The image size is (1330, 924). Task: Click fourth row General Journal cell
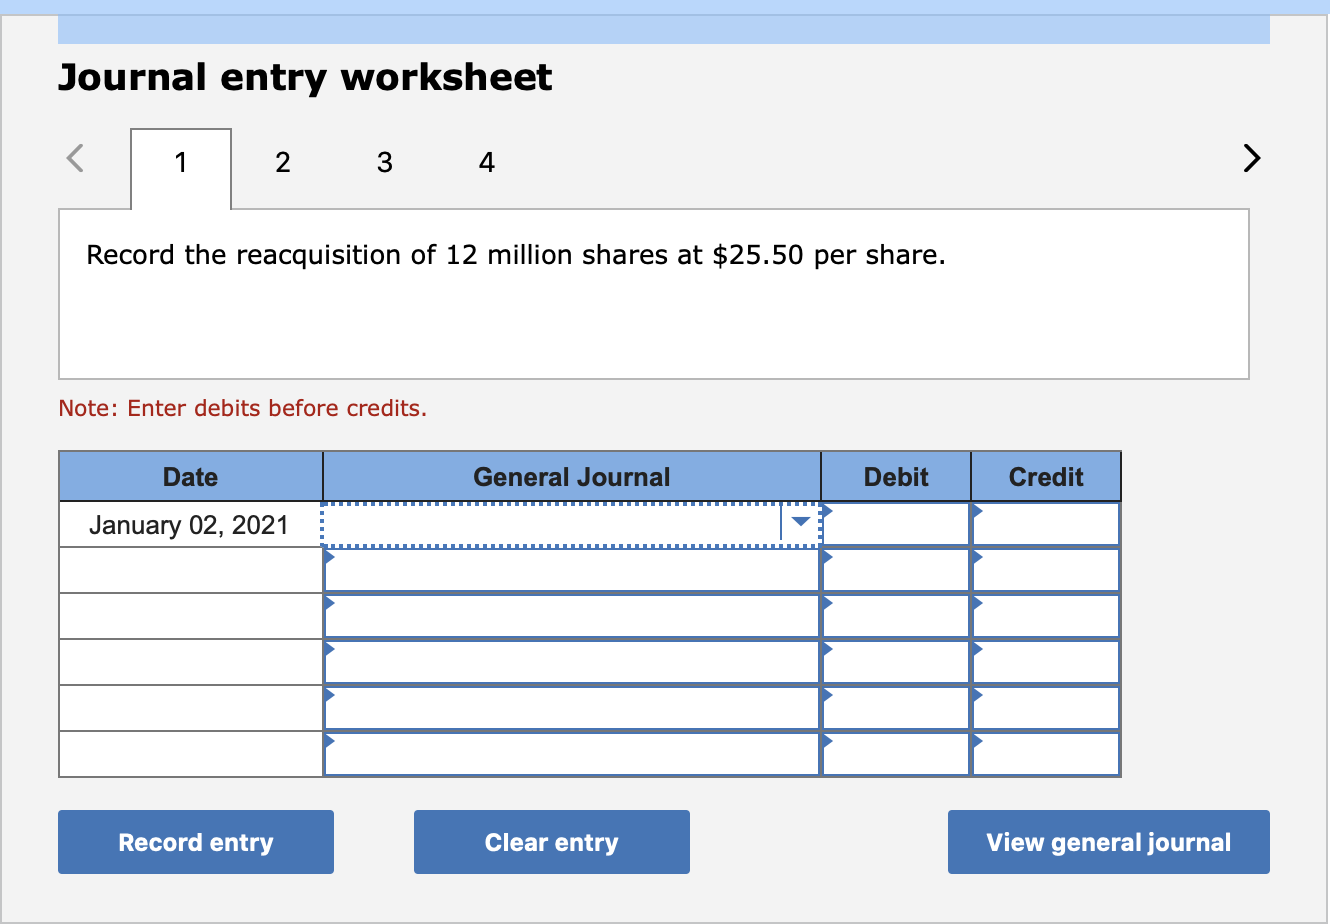tap(572, 662)
